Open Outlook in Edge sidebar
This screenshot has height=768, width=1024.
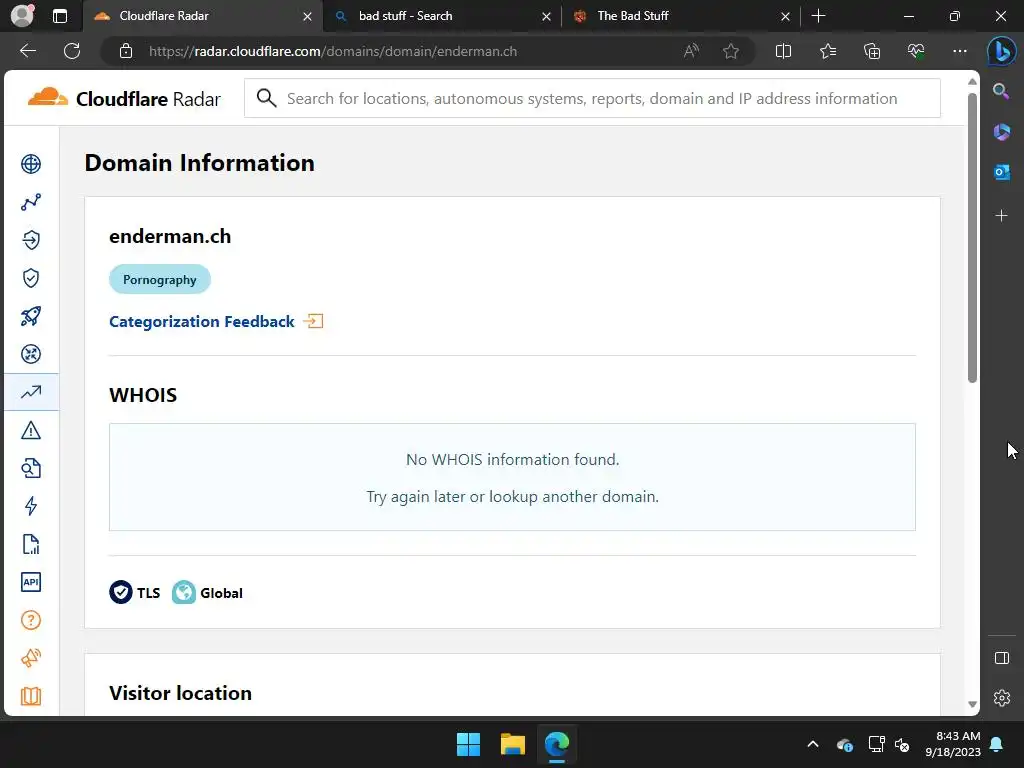[x=1001, y=172]
